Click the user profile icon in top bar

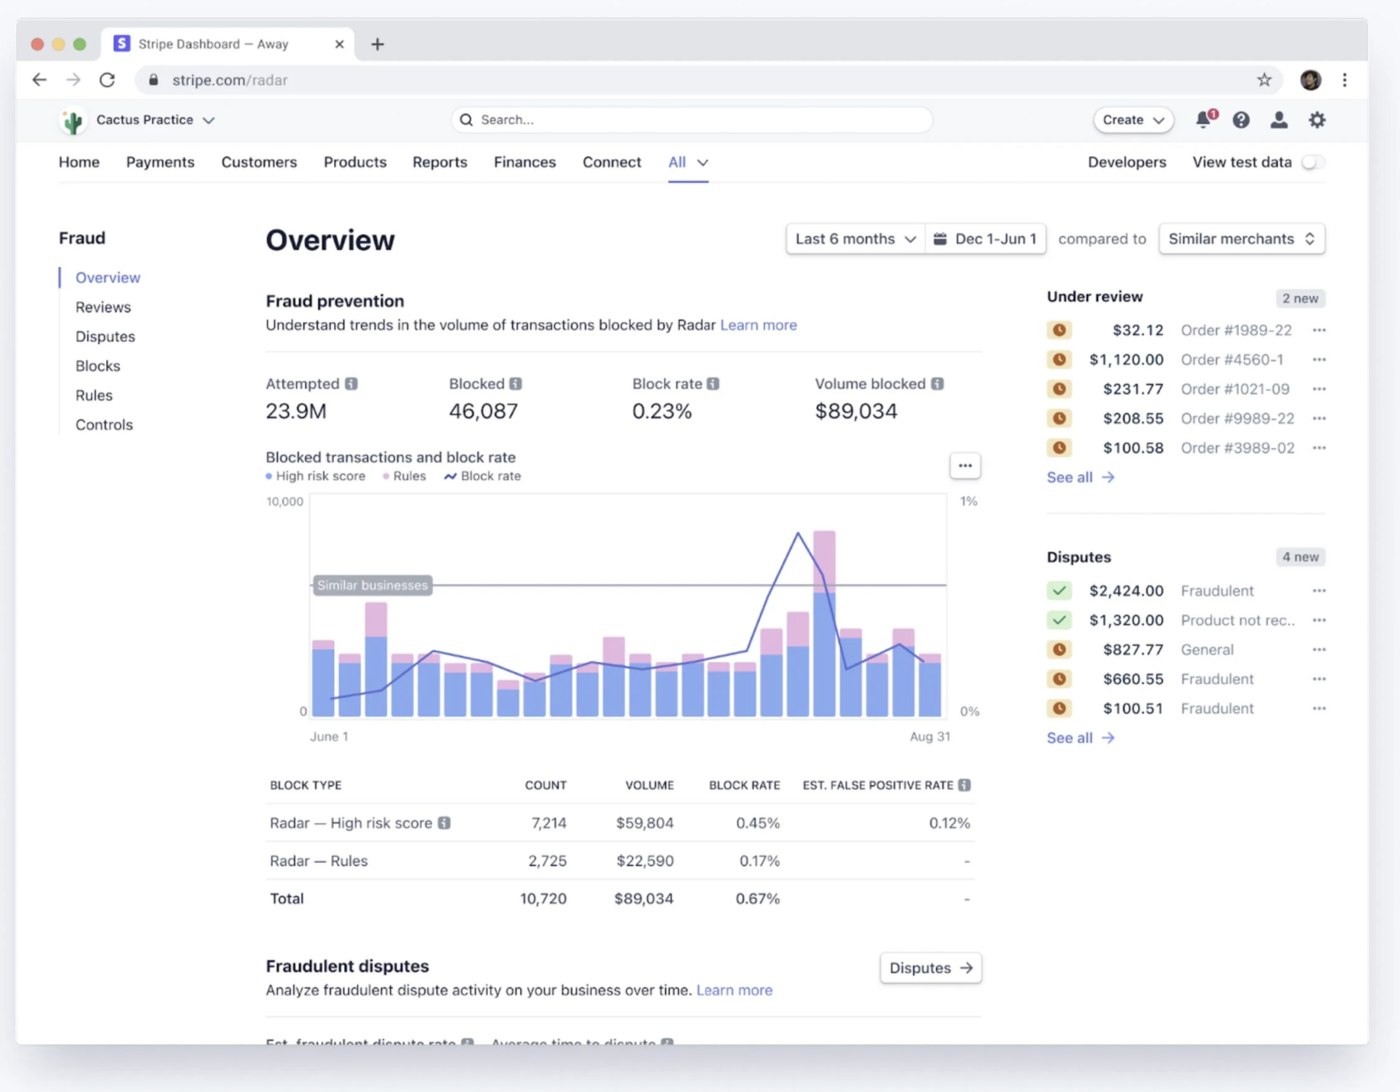pos(1279,119)
